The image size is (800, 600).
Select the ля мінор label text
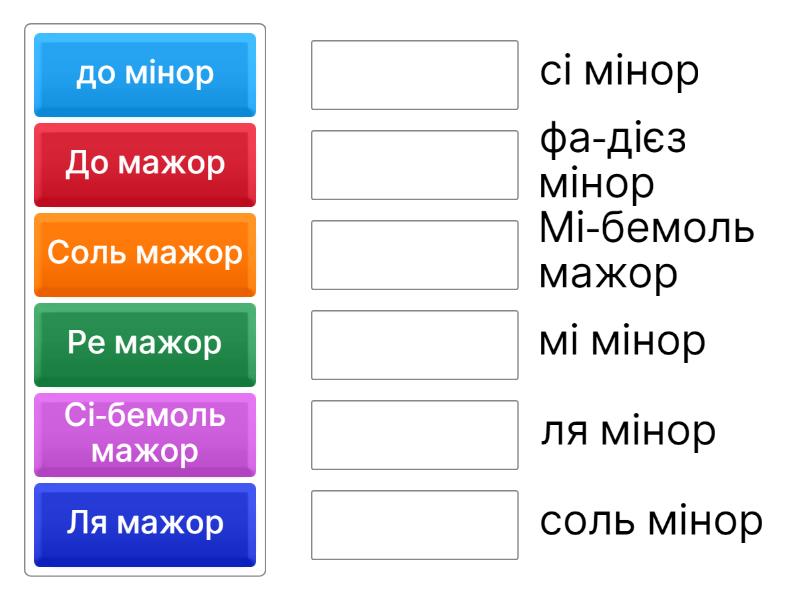point(627,434)
